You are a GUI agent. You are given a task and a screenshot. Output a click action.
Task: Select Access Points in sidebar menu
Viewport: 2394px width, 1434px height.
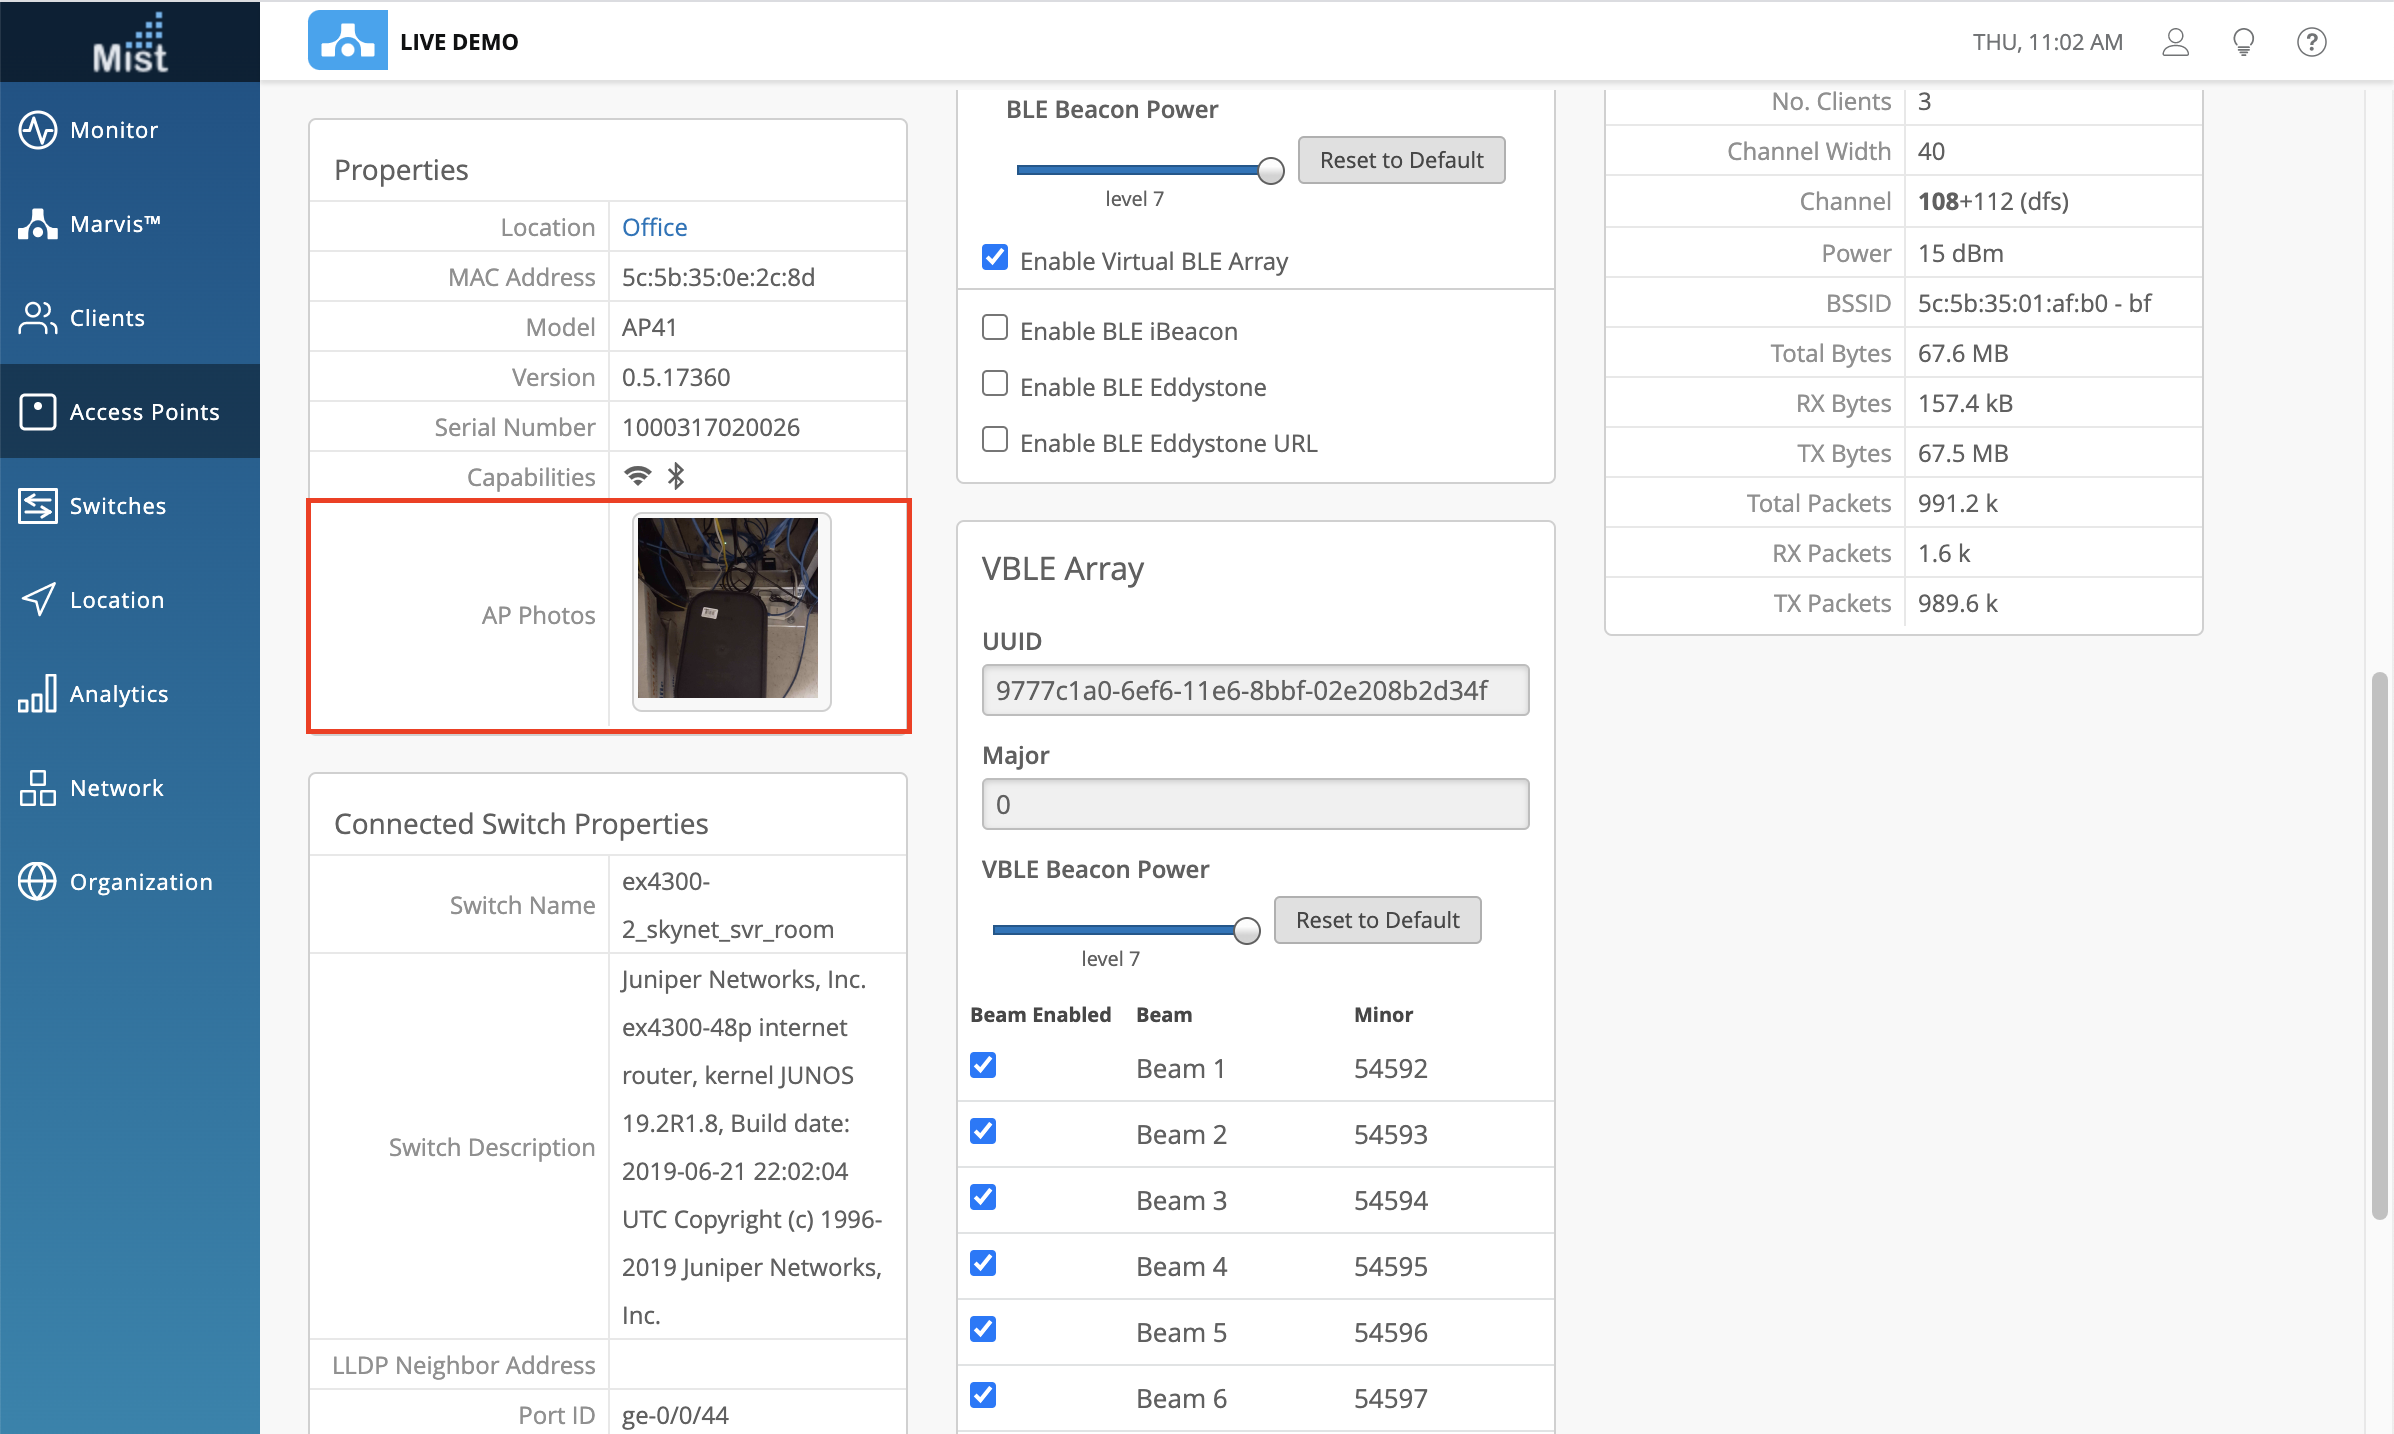[144, 412]
